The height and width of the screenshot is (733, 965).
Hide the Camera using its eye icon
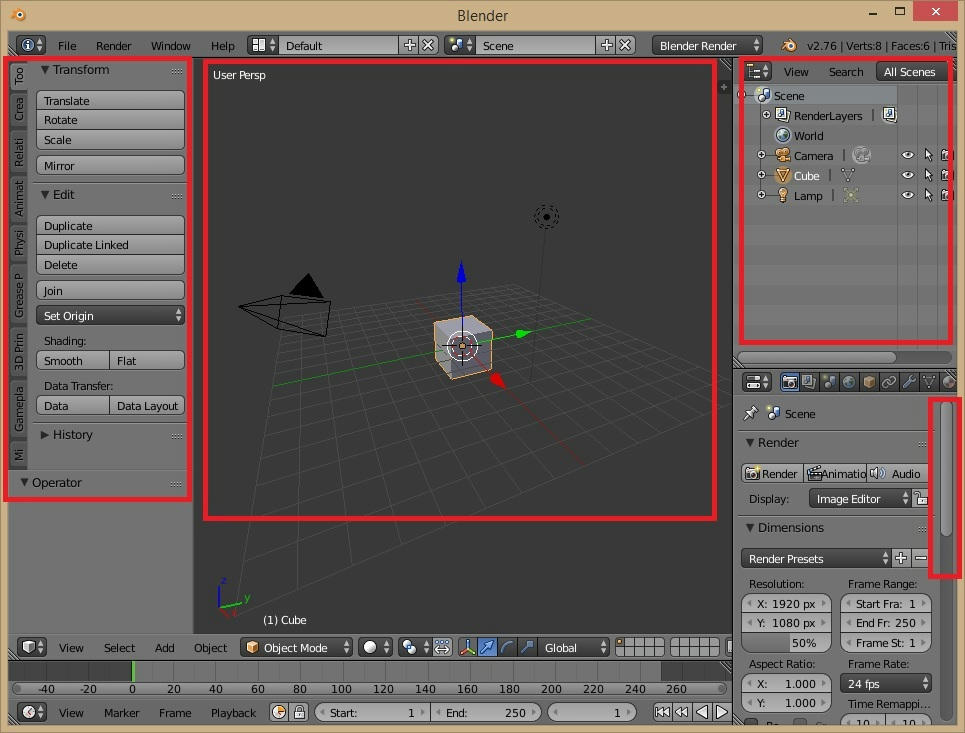point(908,156)
